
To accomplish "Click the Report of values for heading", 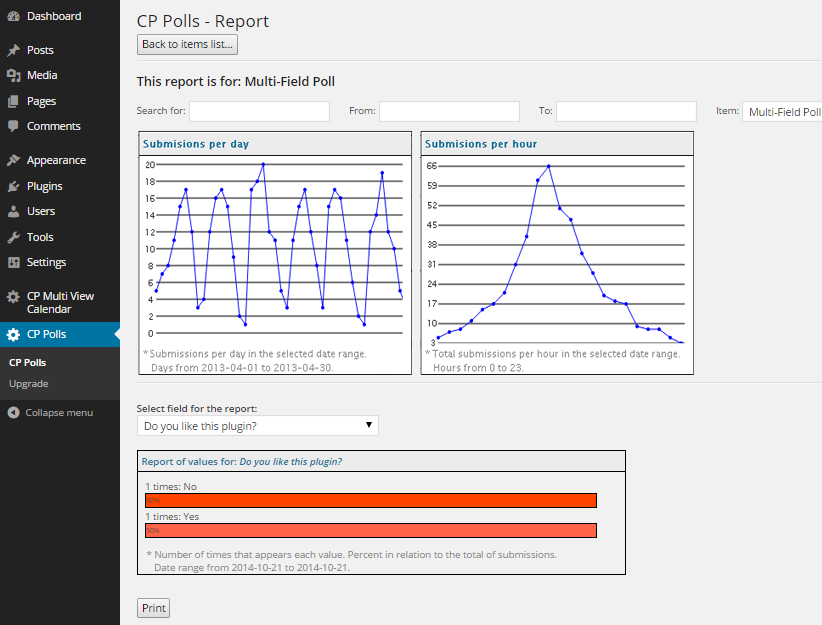I will [x=242, y=462].
